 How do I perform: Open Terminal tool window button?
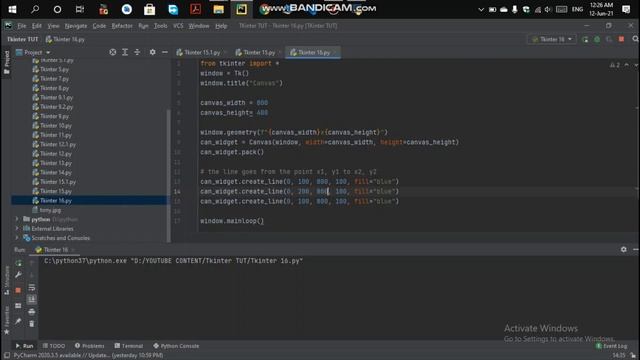(129, 346)
